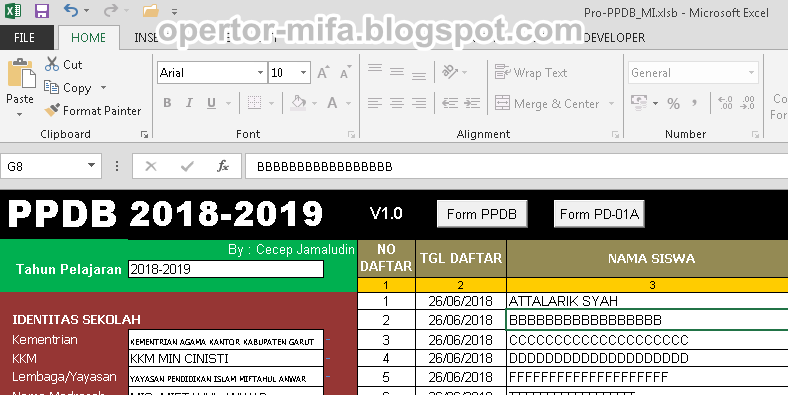Click the Enter checkmark in formula bar
This screenshot has width=788, height=395.
(x=187, y=166)
